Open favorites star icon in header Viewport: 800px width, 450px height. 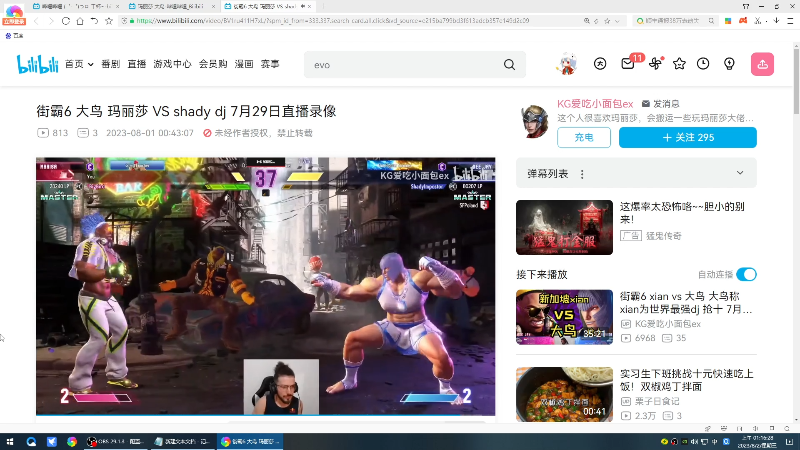[679, 64]
